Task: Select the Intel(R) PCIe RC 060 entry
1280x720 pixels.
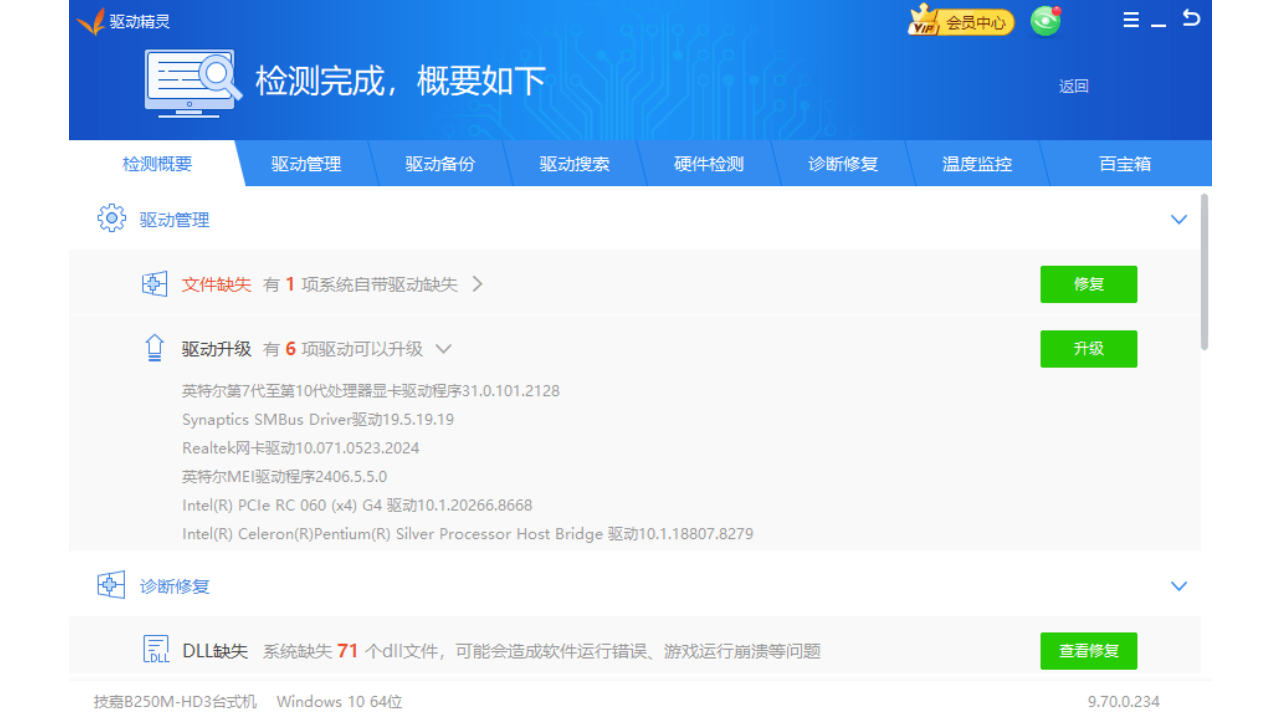Action: (x=357, y=505)
